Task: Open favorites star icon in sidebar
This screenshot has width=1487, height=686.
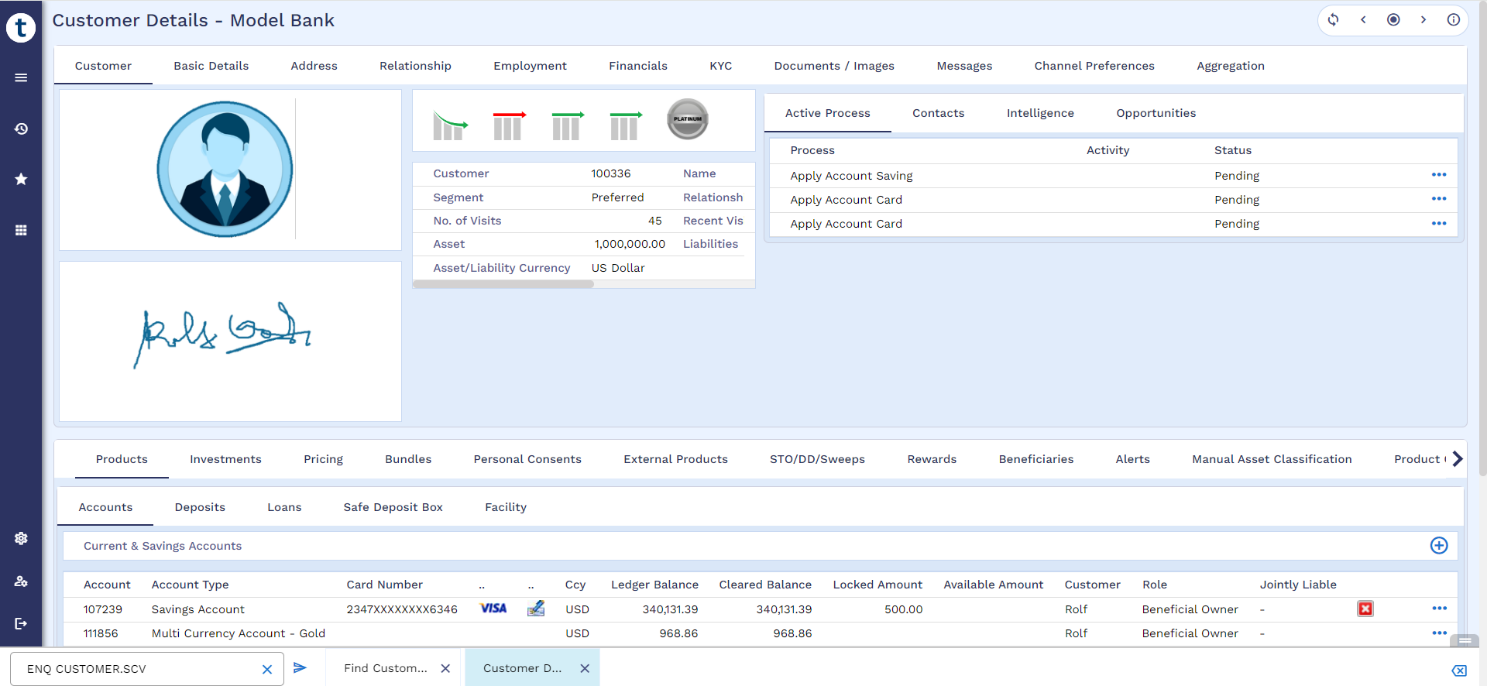Action: (21, 179)
